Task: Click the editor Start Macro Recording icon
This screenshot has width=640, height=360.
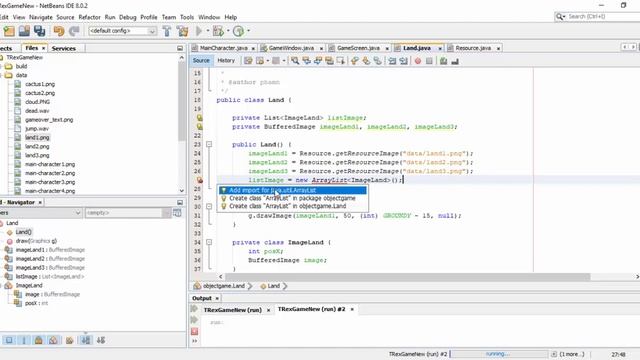Action: (418, 61)
